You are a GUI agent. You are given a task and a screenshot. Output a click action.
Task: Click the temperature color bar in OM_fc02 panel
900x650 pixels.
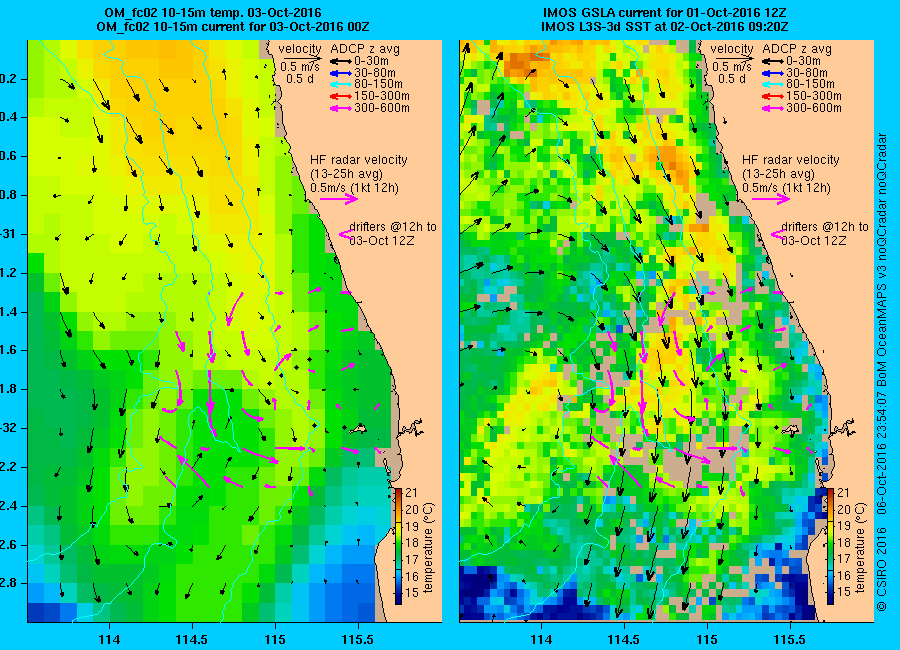[x=398, y=546]
